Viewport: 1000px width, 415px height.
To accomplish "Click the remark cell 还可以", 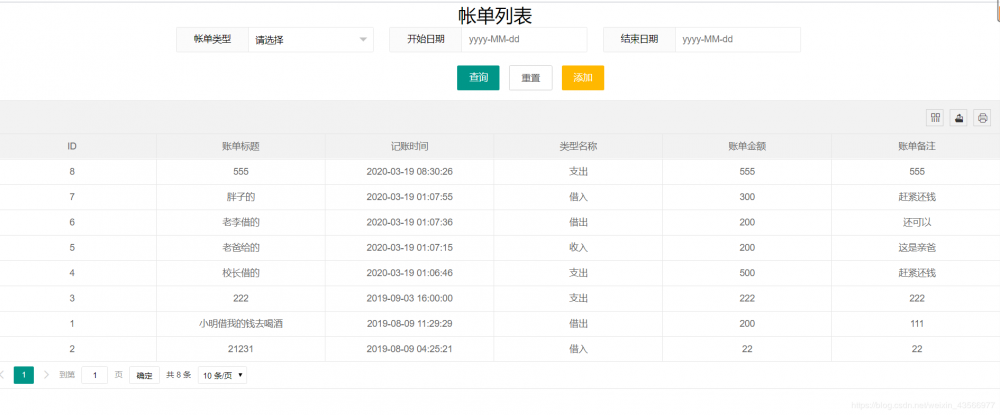I will point(916,222).
